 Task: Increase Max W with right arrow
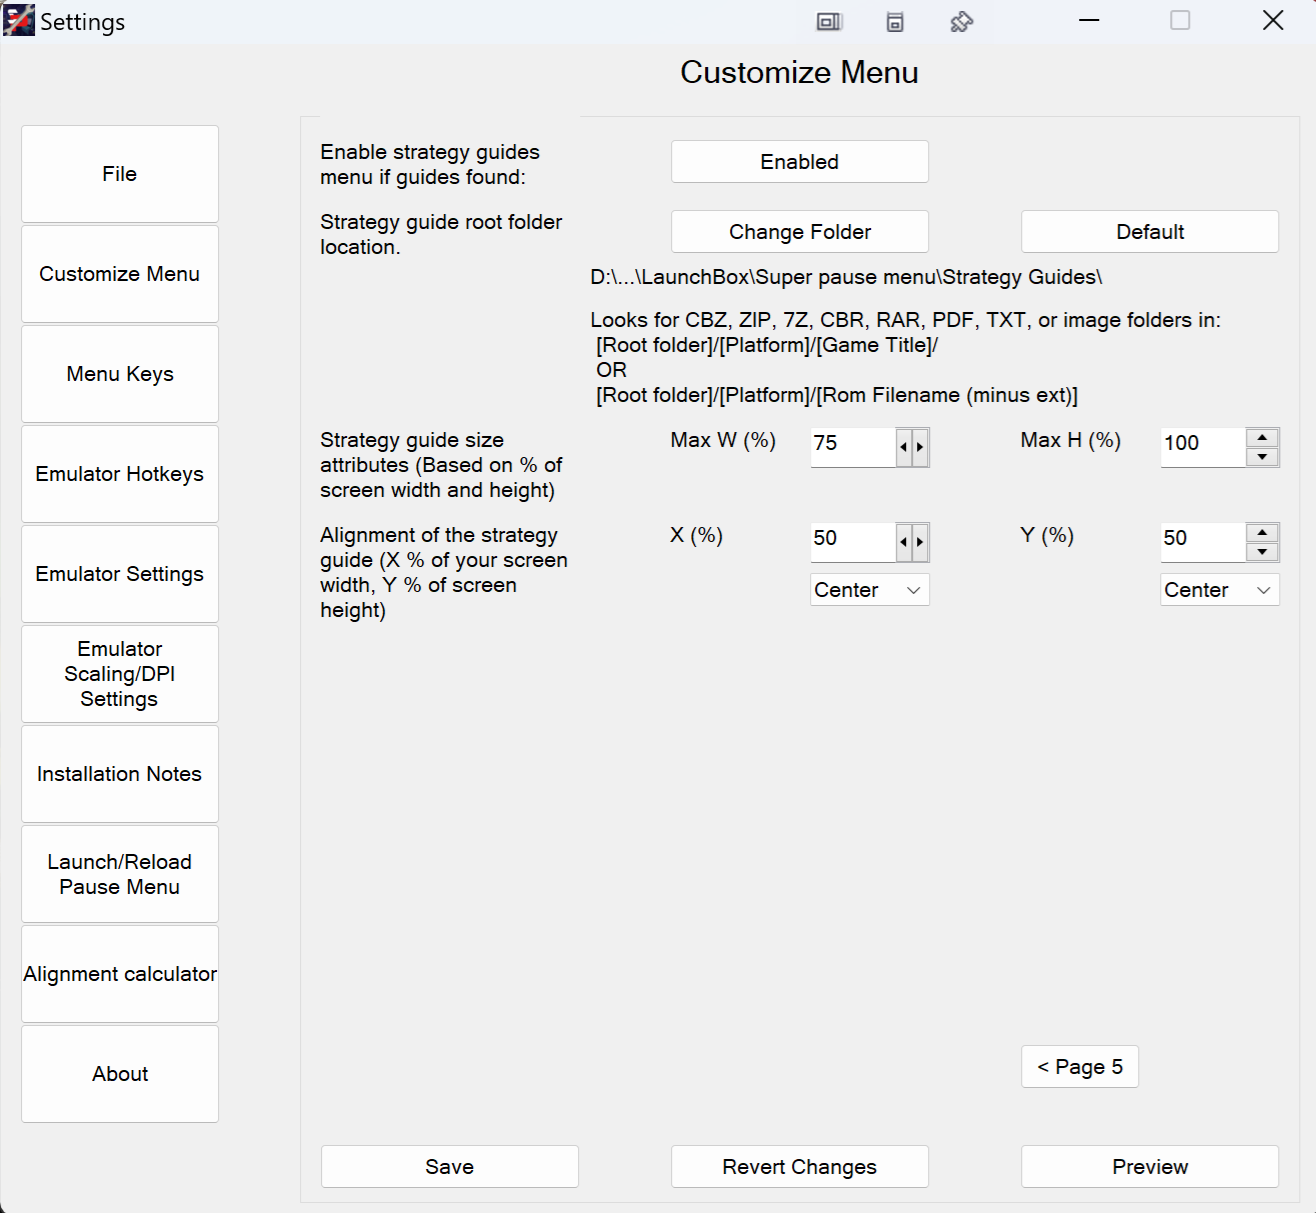(x=921, y=447)
